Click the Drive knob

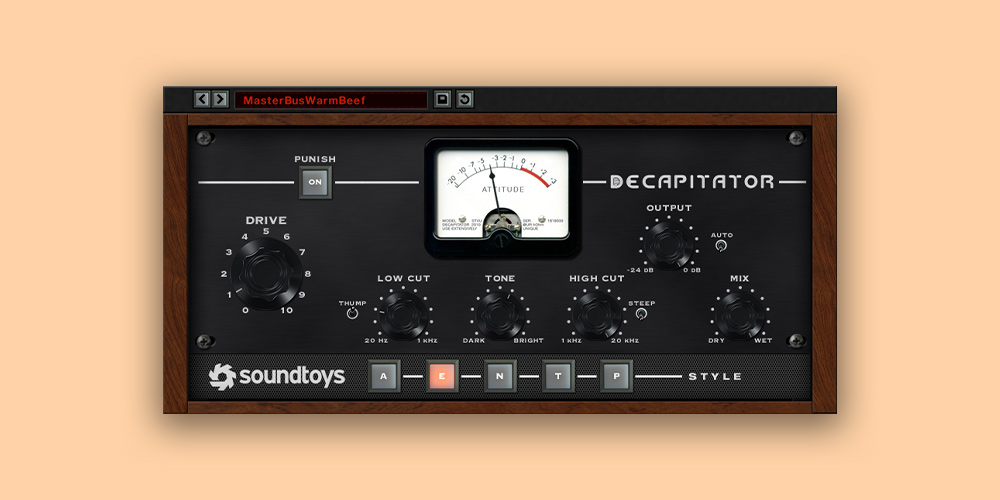click(265, 273)
